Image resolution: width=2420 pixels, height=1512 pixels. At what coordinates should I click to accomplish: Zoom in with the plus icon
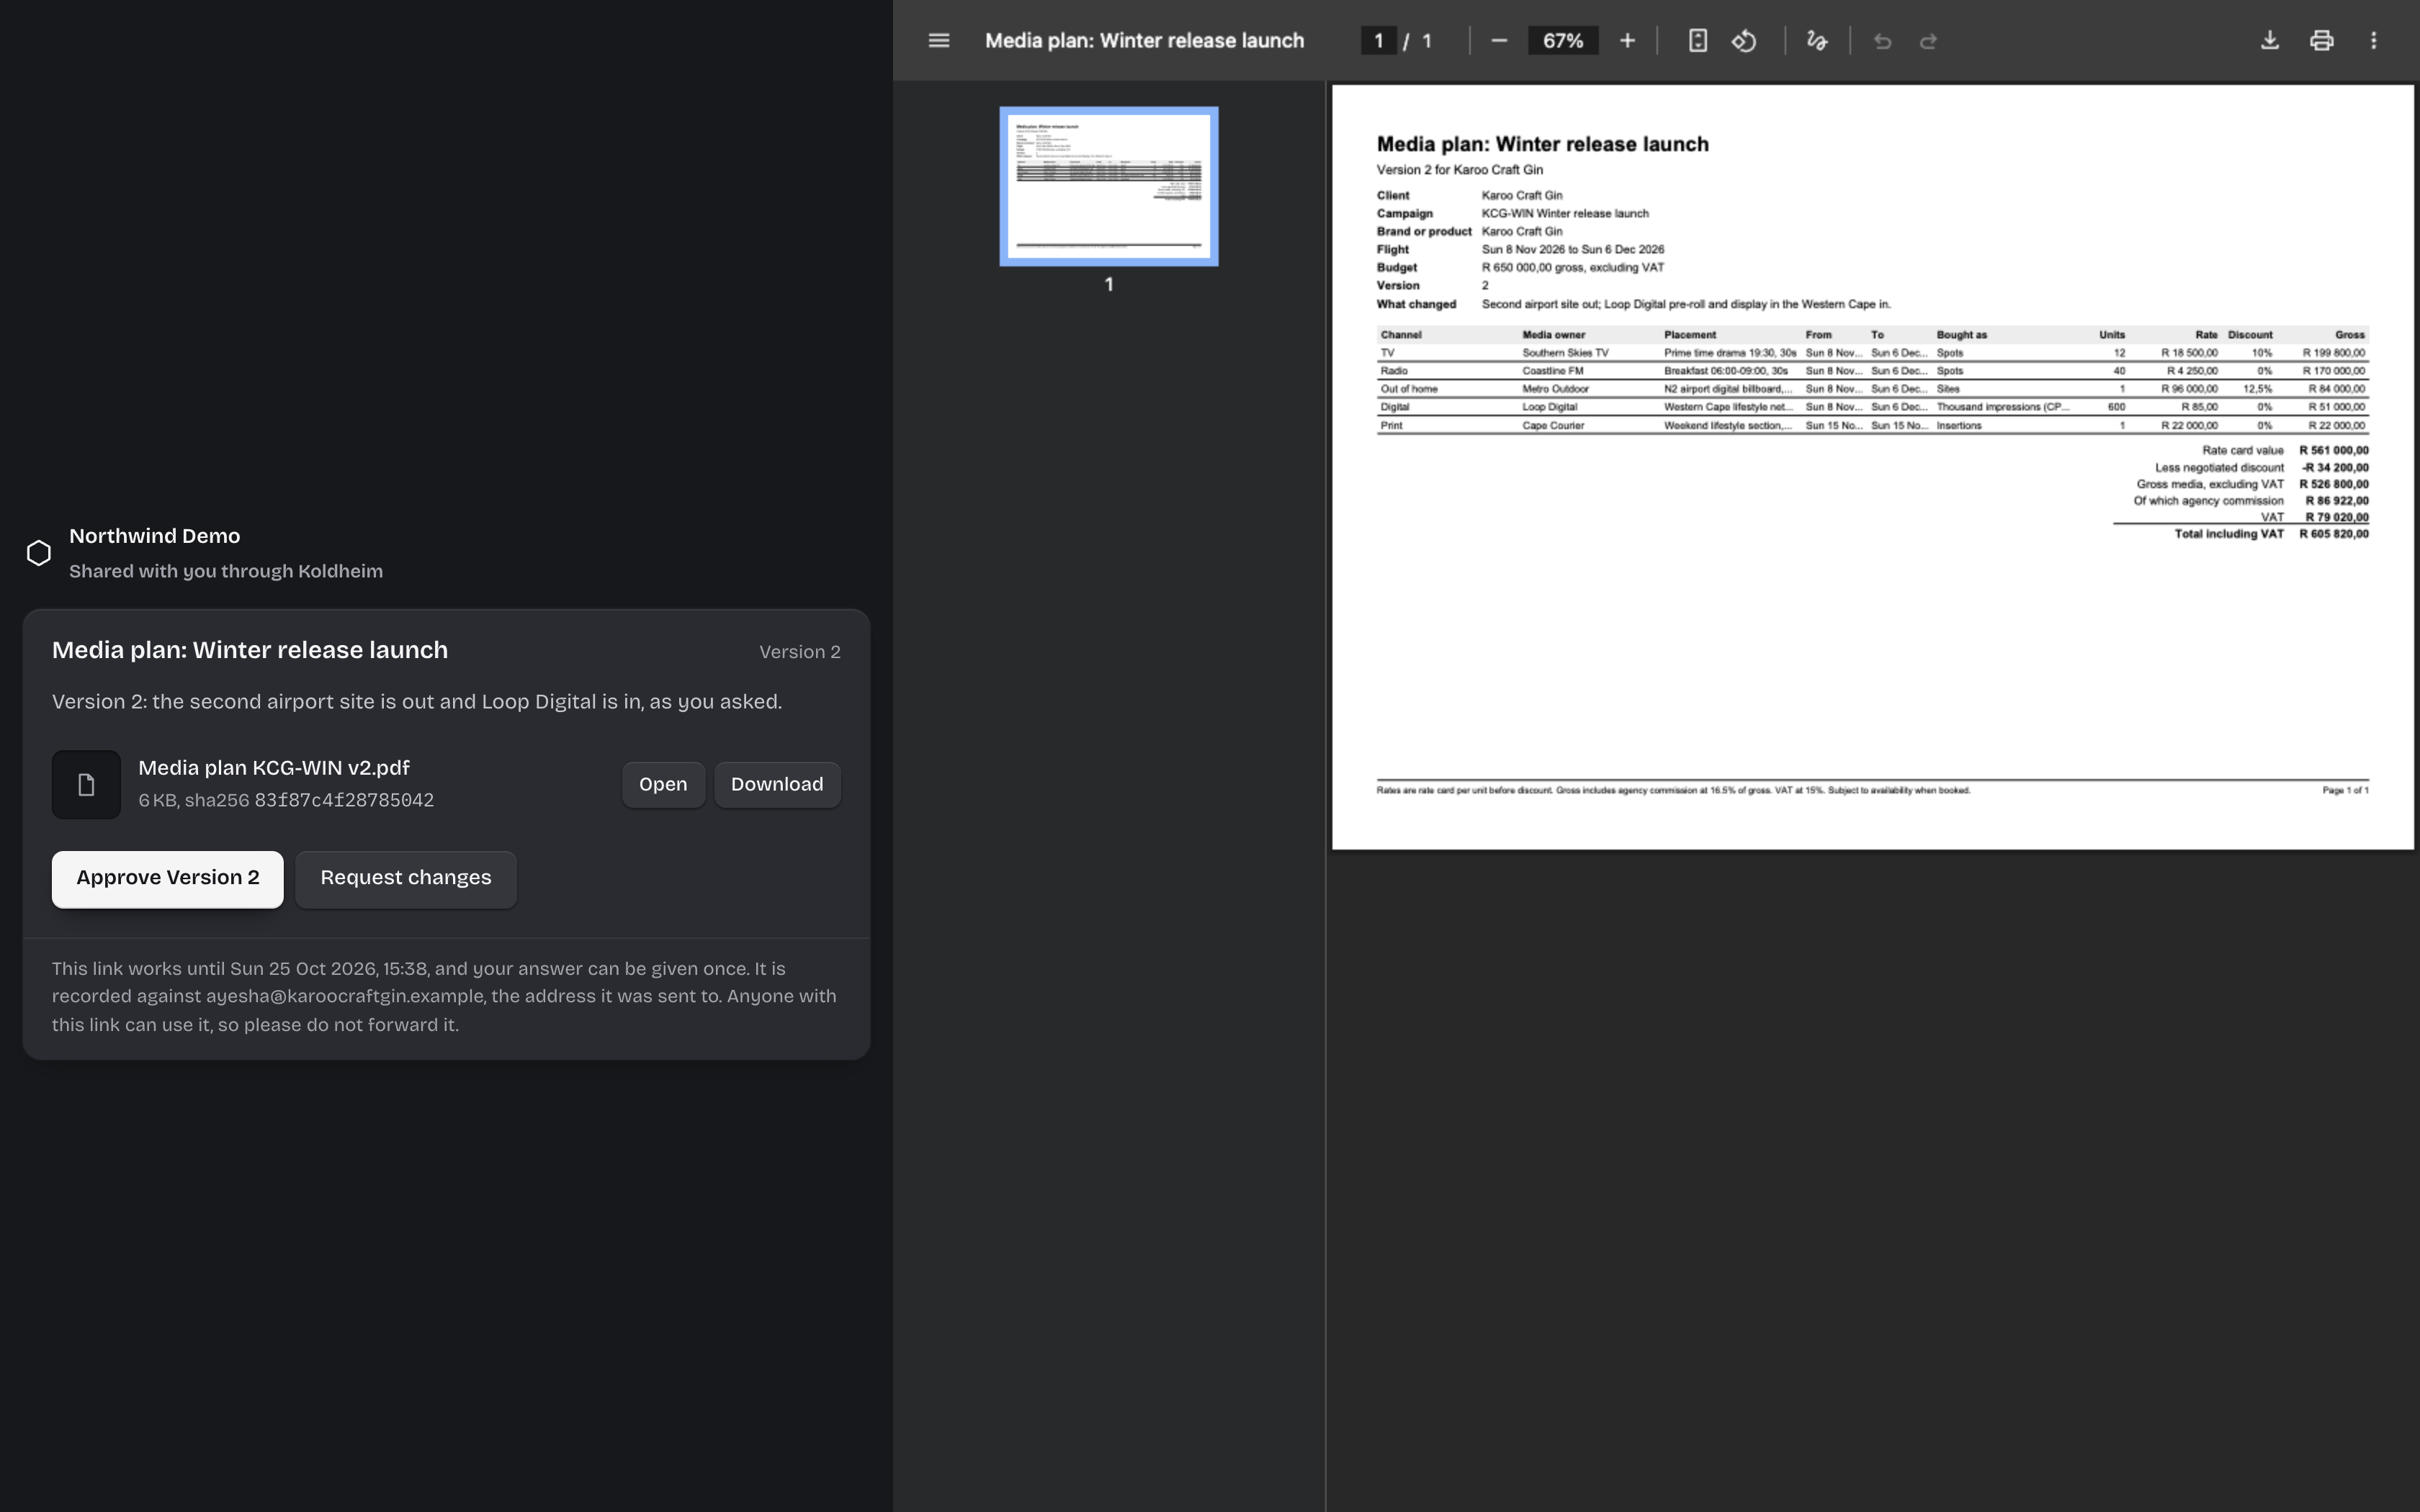pos(1627,41)
